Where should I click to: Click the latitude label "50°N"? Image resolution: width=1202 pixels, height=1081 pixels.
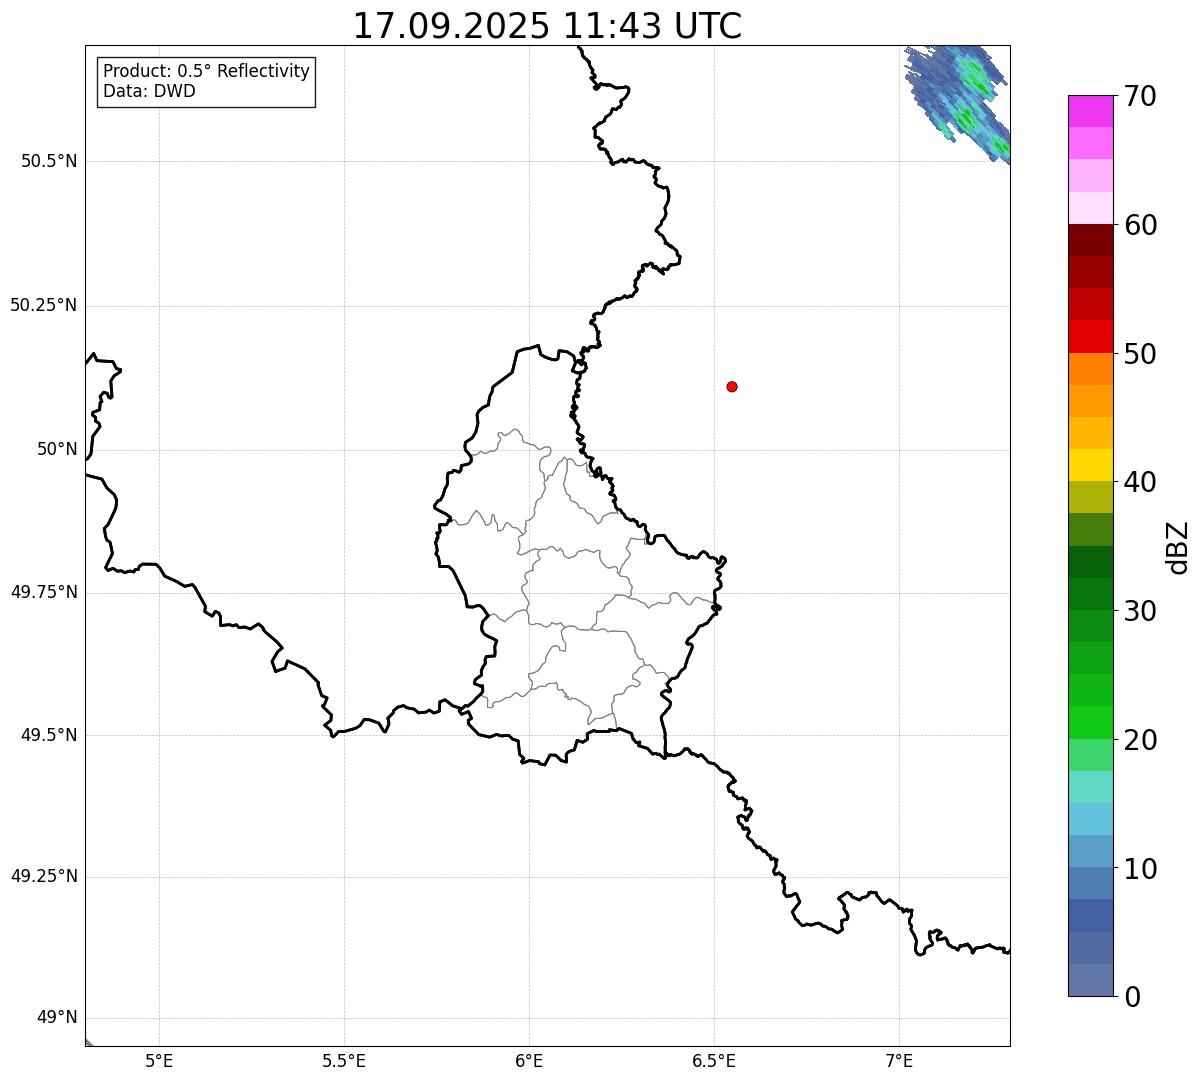coord(57,449)
